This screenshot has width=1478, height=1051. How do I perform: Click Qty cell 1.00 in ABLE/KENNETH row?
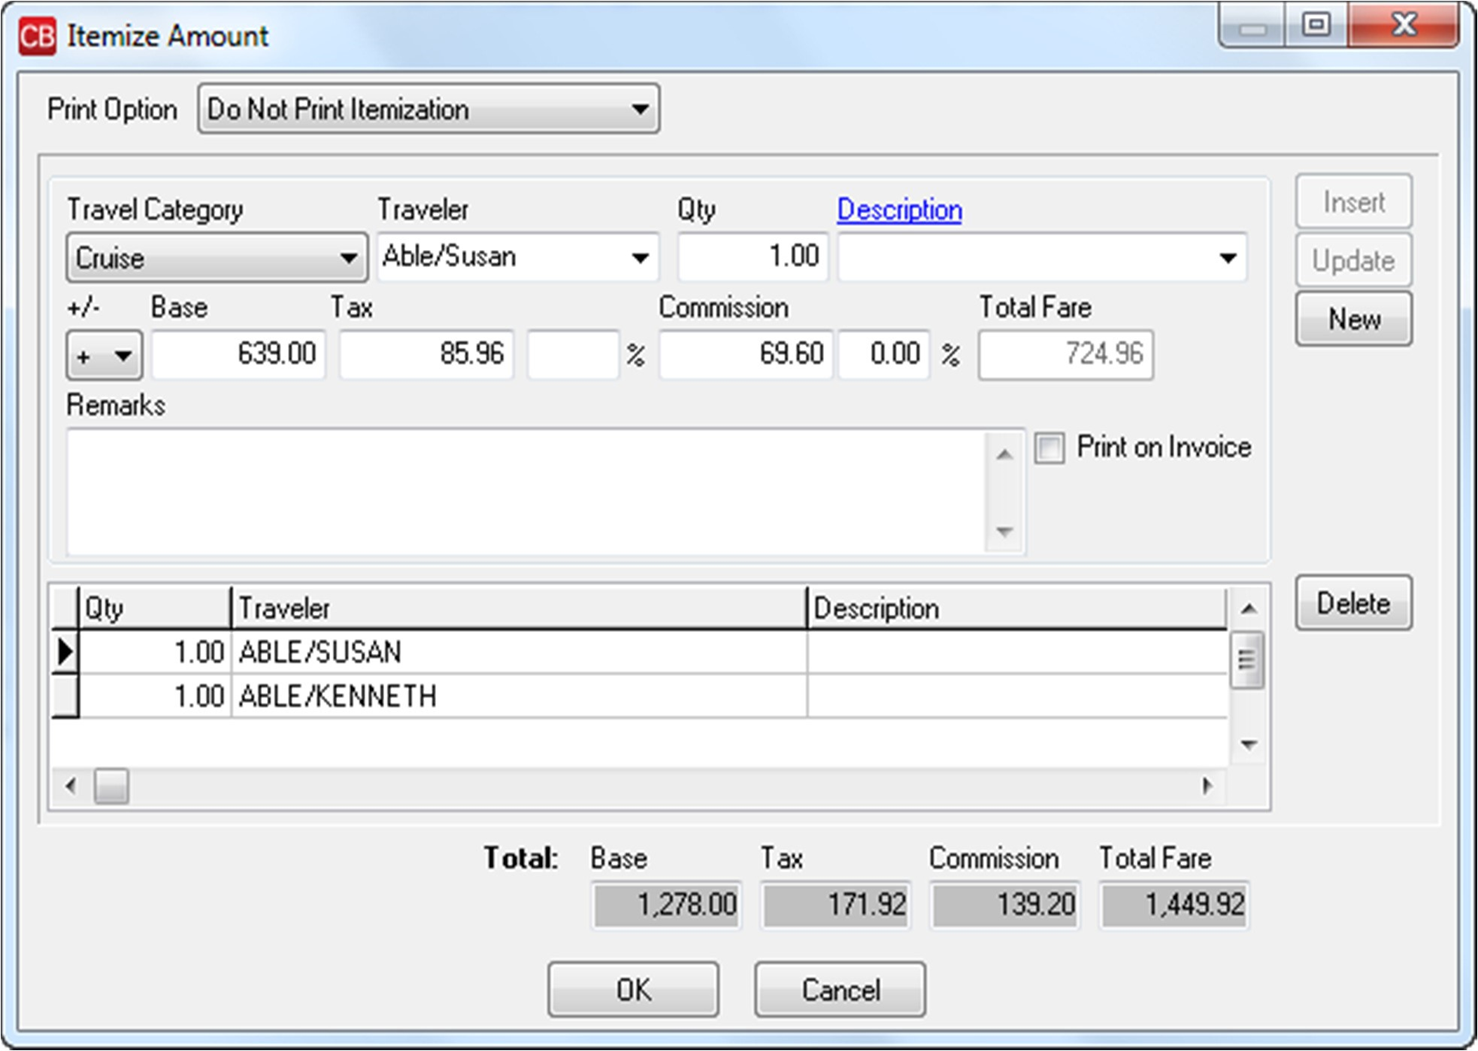(x=155, y=696)
